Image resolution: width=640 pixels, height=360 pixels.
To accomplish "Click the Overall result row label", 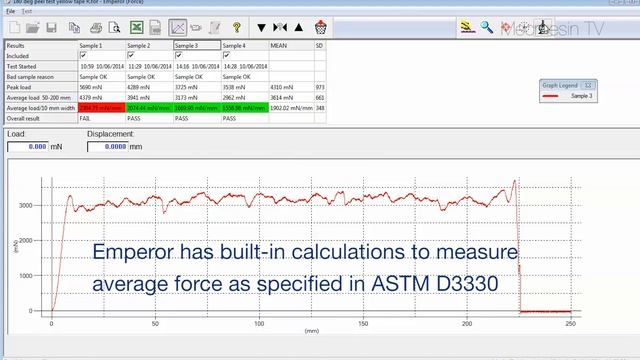I will (x=23, y=118).
